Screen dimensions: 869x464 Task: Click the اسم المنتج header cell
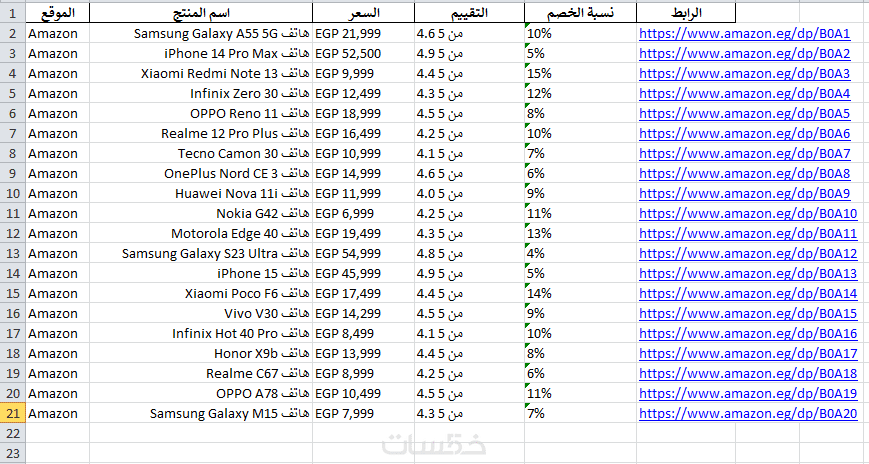pyautogui.click(x=201, y=13)
